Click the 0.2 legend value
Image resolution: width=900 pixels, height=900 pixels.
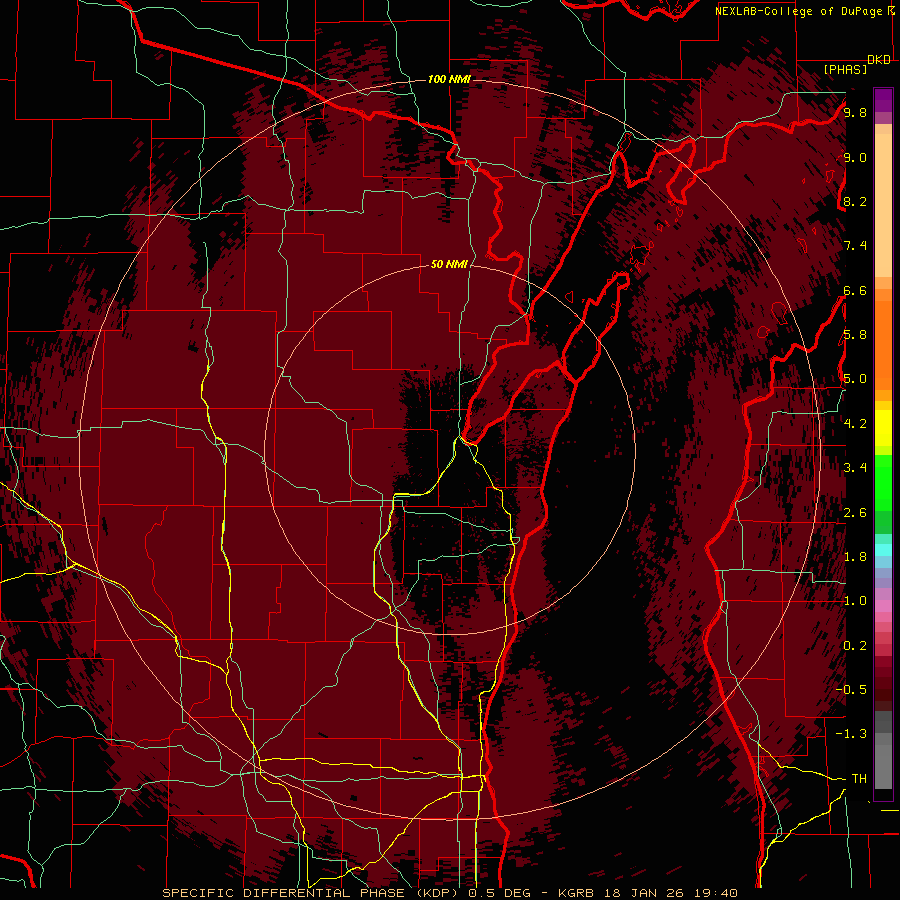click(855, 646)
